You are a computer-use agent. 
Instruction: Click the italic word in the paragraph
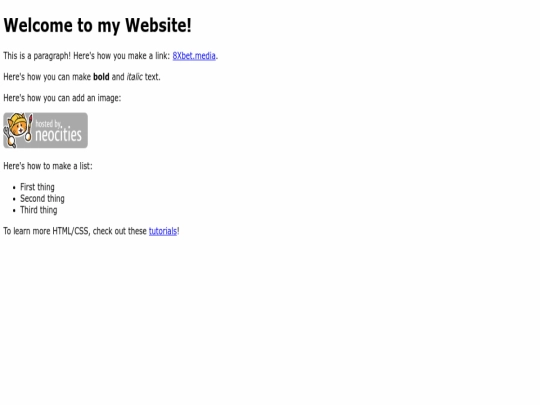click(x=135, y=77)
